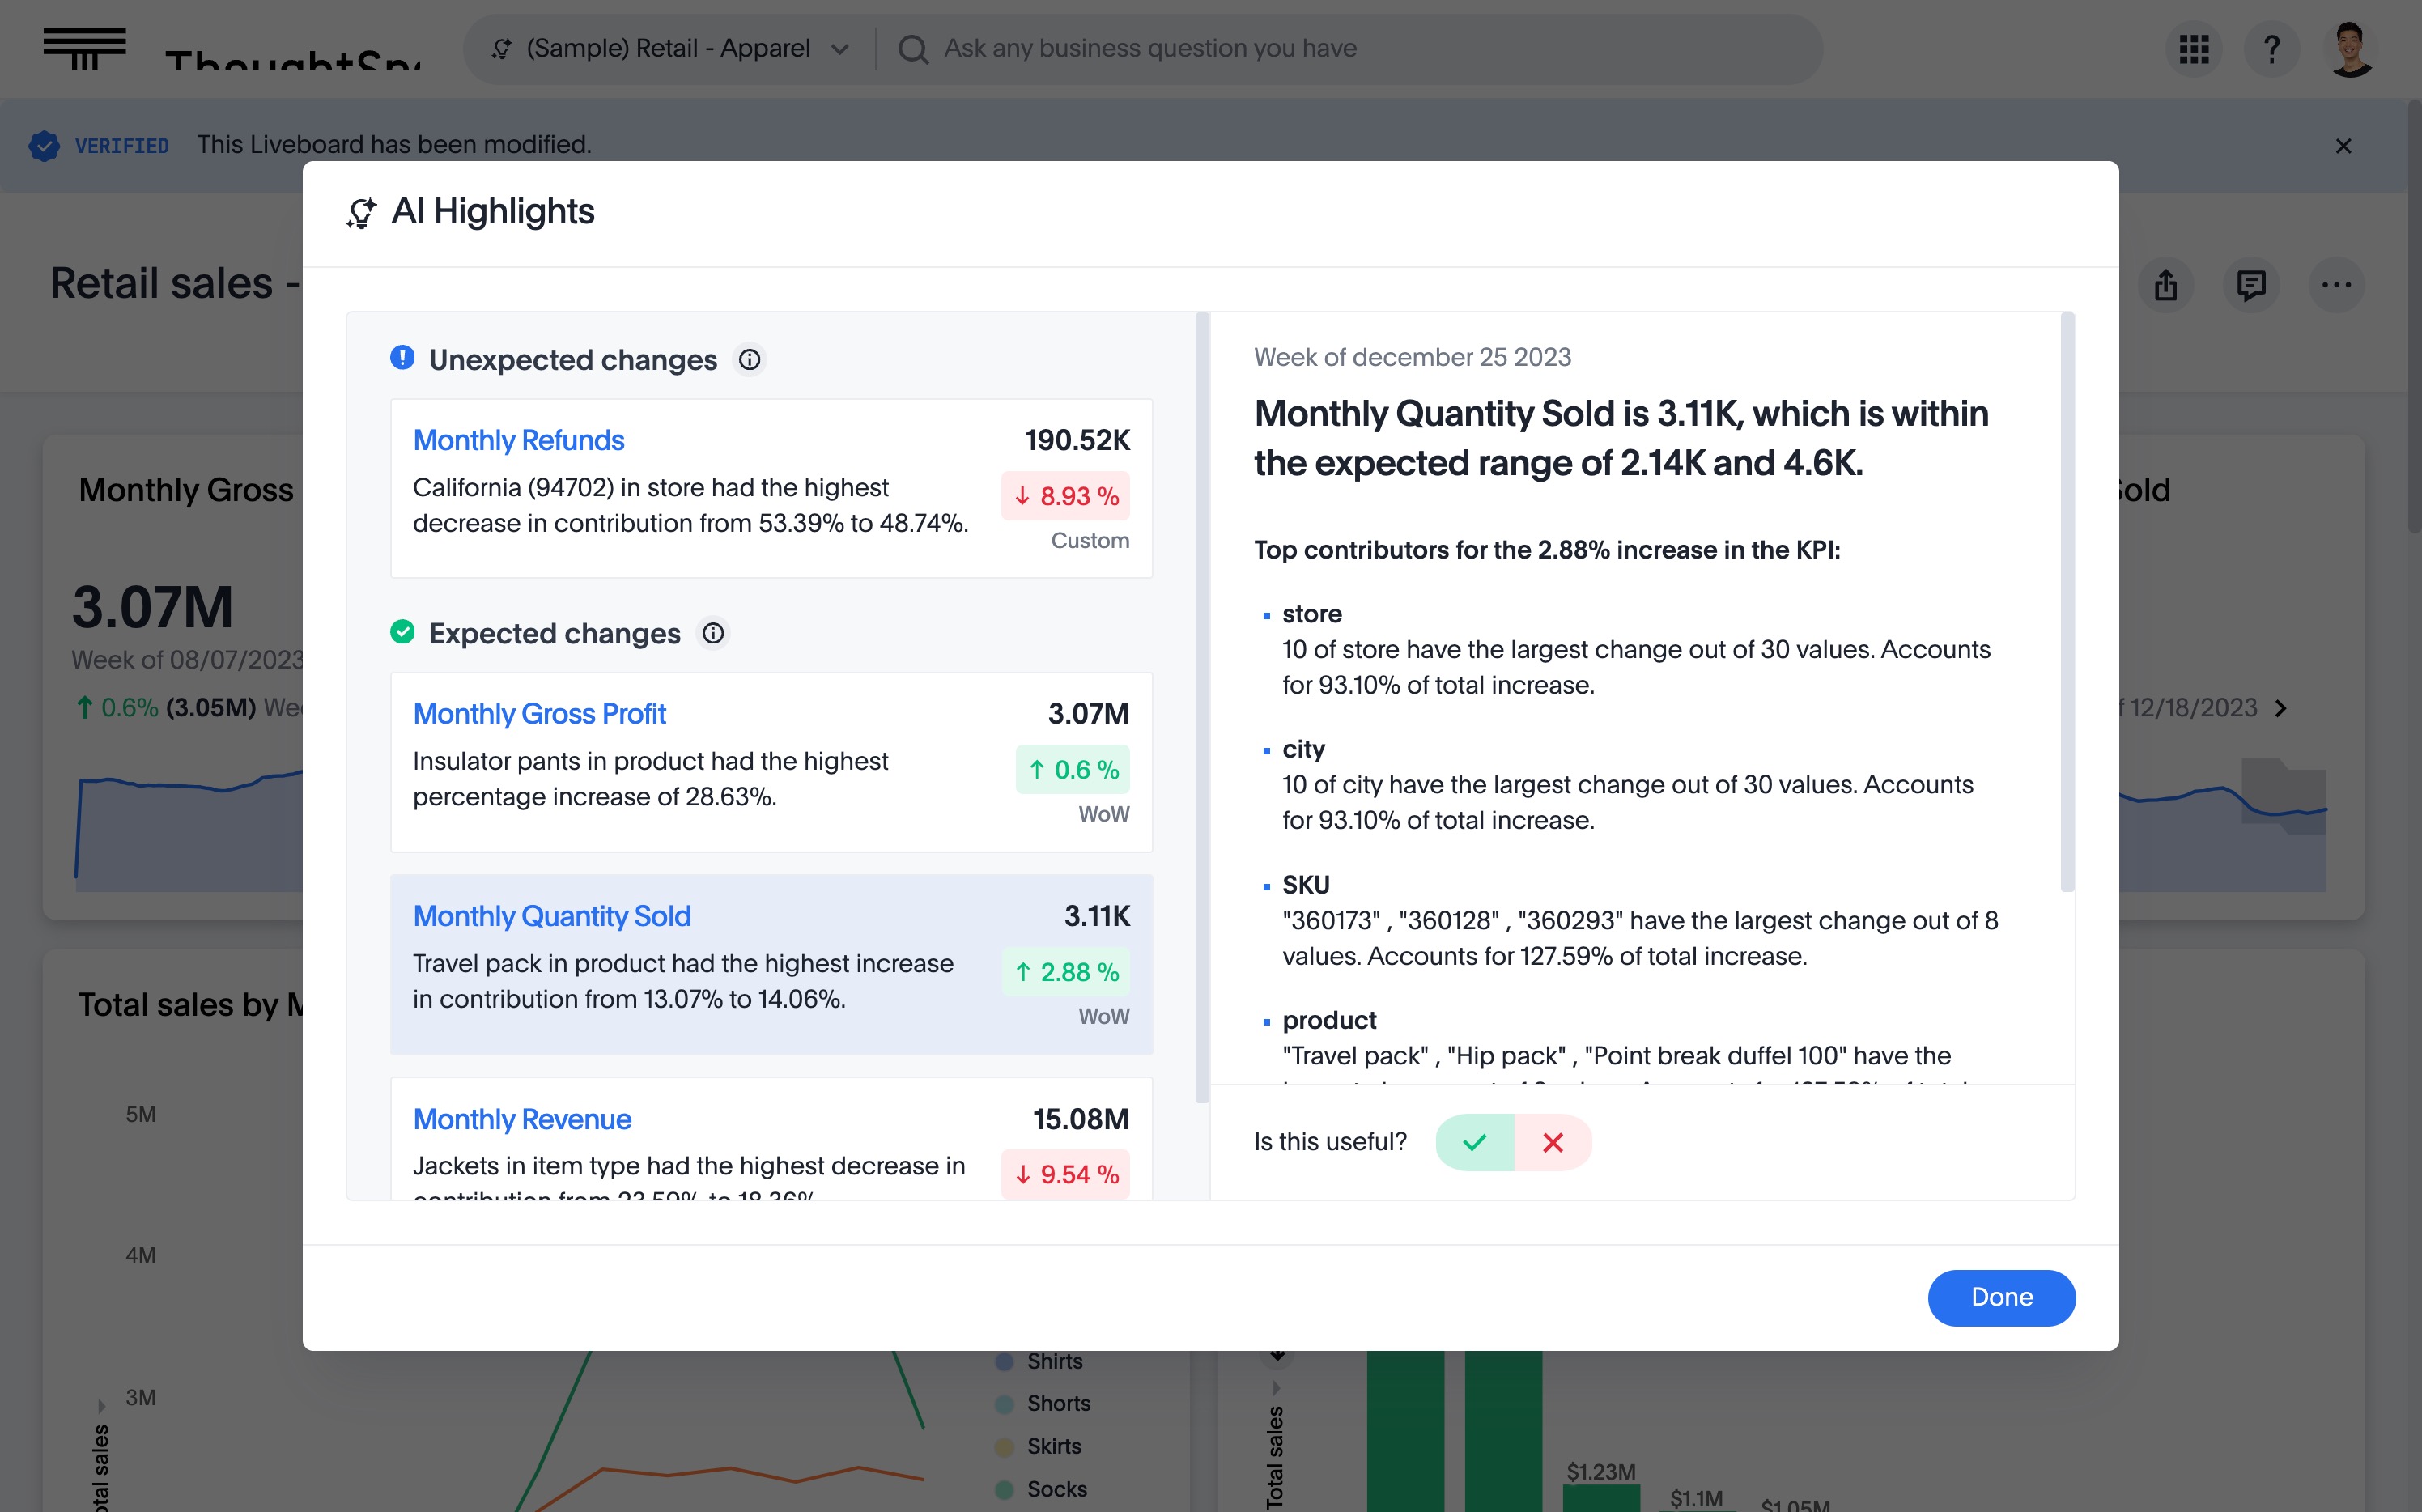This screenshot has width=2422, height=1512.
Task: Click the next week chevron beside 12/18/2023
Action: pyautogui.click(x=2281, y=708)
